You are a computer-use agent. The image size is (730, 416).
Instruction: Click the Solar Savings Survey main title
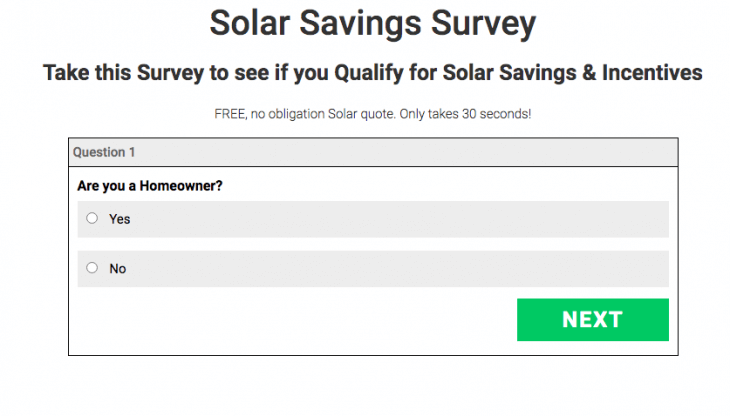pyautogui.click(x=372, y=25)
